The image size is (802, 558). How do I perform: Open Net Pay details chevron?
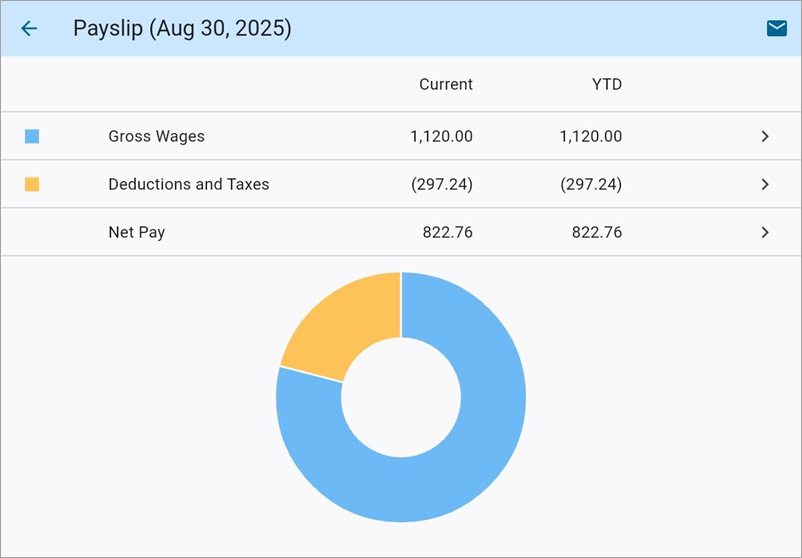point(765,232)
